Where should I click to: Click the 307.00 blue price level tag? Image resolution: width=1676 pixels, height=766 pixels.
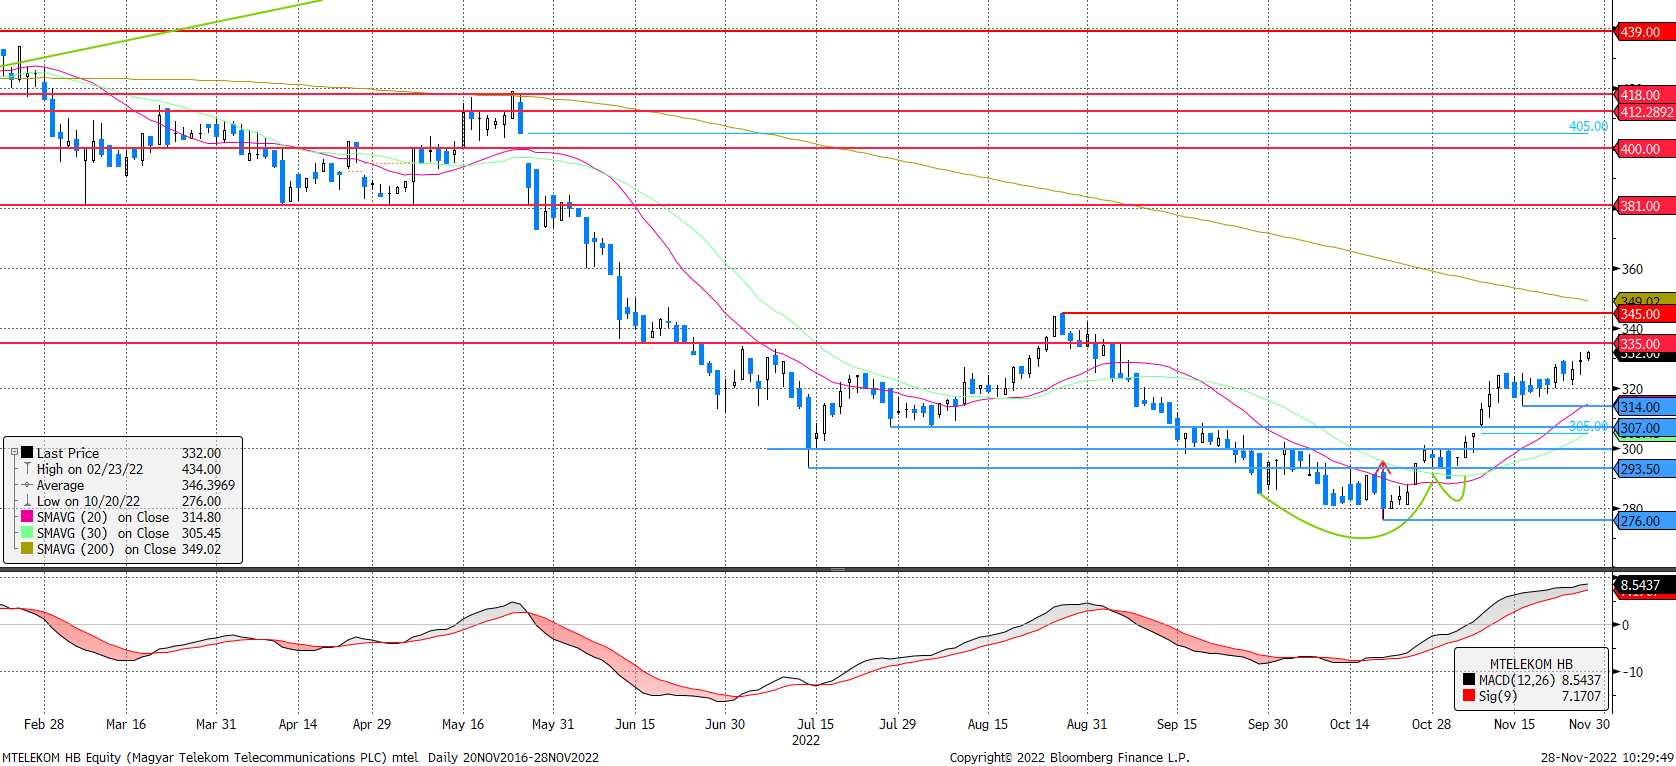[x=1645, y=428]
